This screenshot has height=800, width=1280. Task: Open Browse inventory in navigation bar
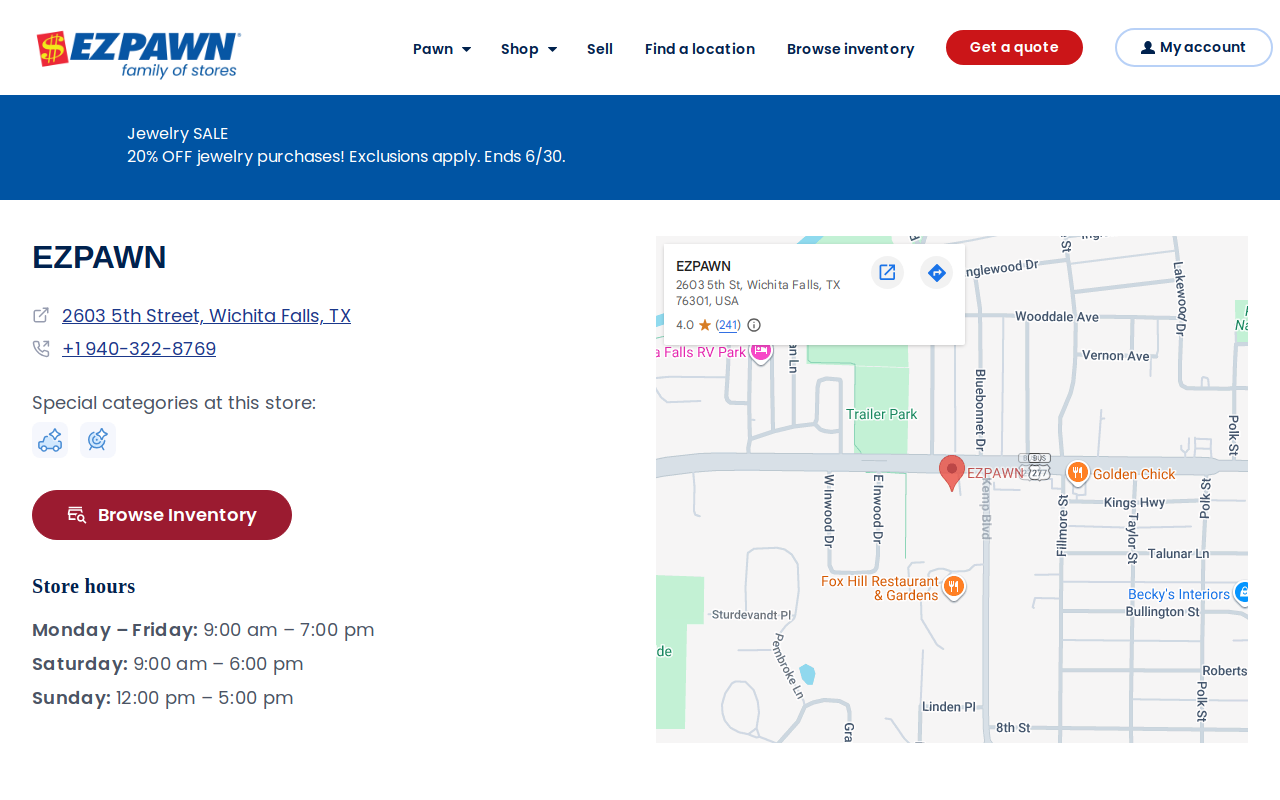(x=851, y=49)
